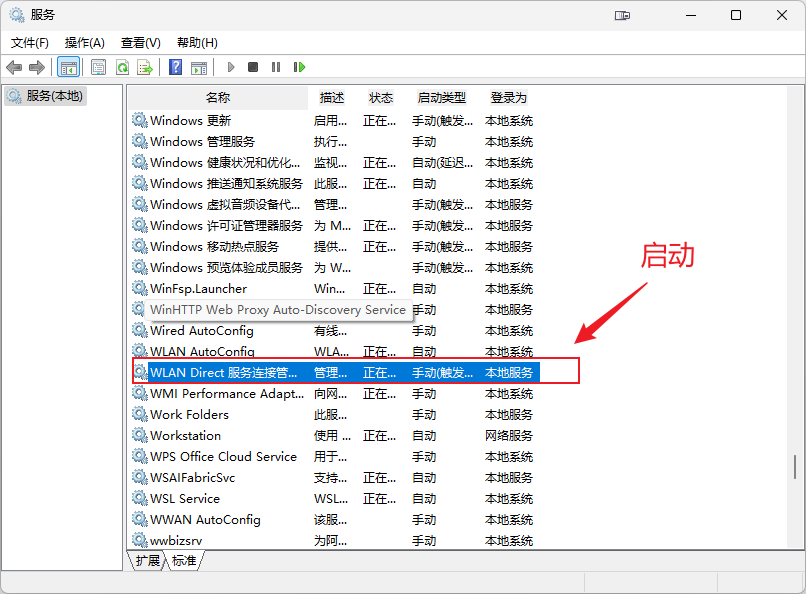Image resolution: width=806 pixels, height=594 pixels.
Task: Click the gear icon beside Wired AutoConfig
Action: click(139, 330)
